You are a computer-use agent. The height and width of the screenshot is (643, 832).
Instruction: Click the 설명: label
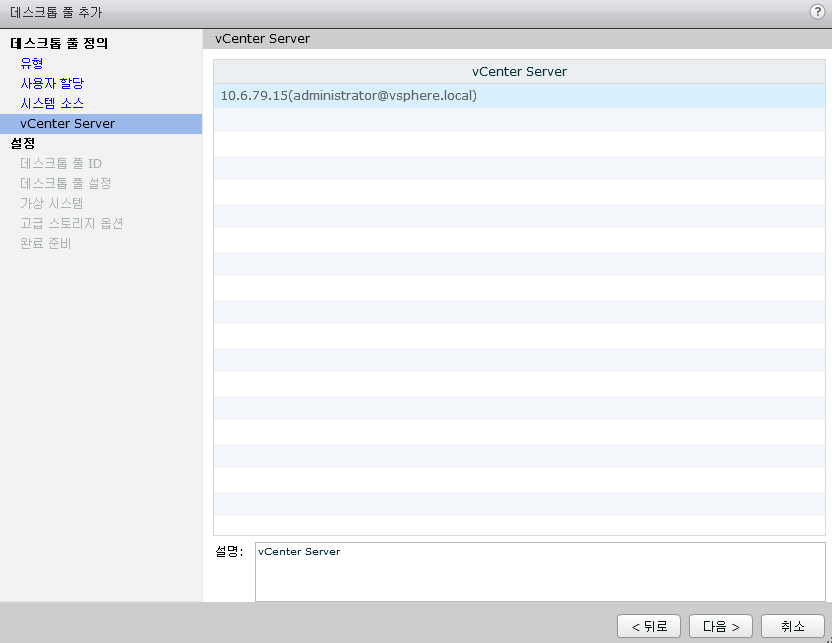pyautogui.click(x=229, y=552)
